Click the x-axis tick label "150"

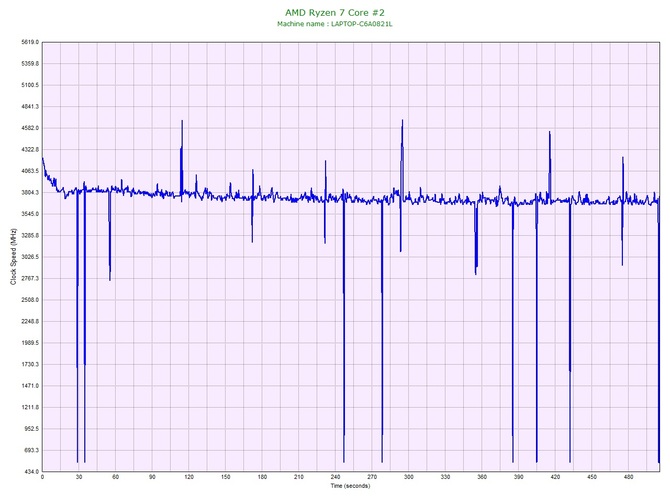226,477
